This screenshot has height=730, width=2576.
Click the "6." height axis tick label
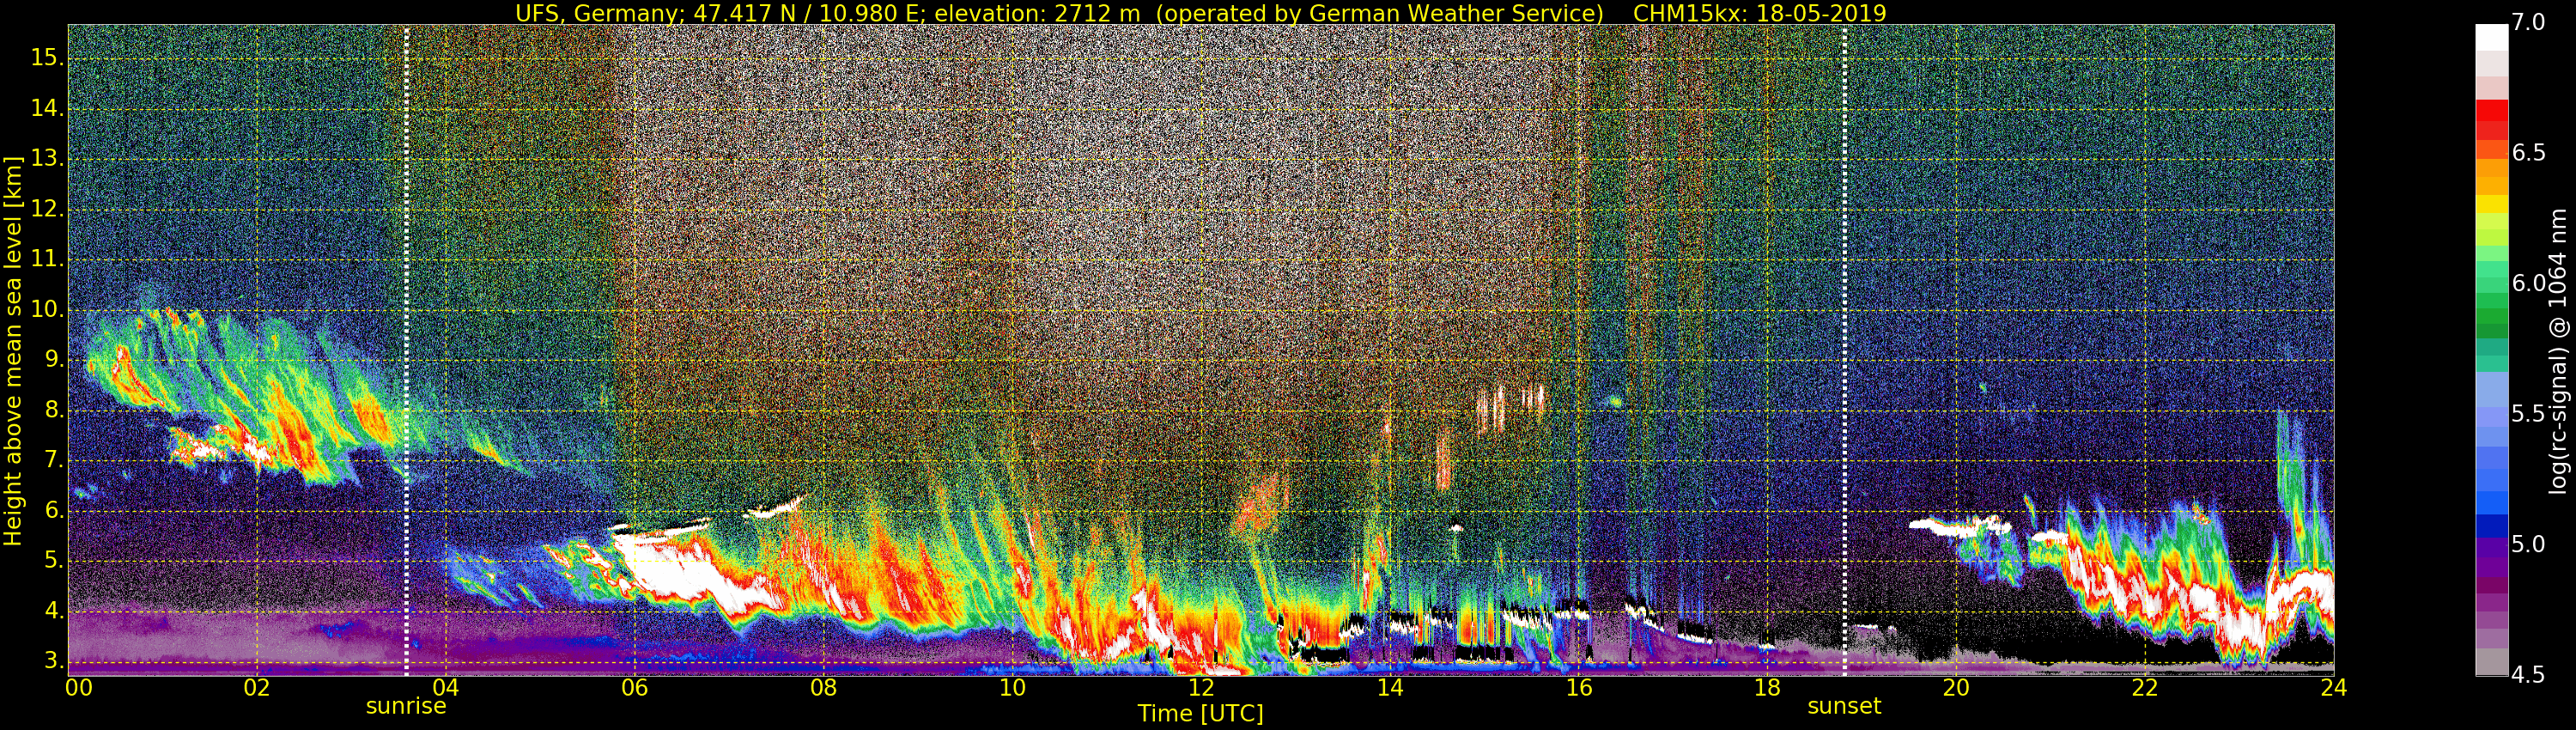[x=53, y=510]
